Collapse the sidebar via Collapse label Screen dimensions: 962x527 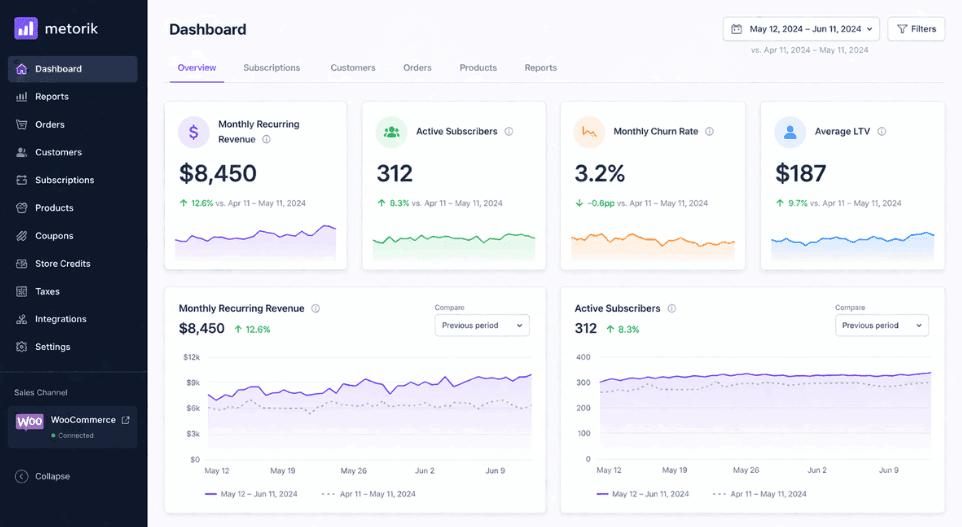tap(52, 476)
